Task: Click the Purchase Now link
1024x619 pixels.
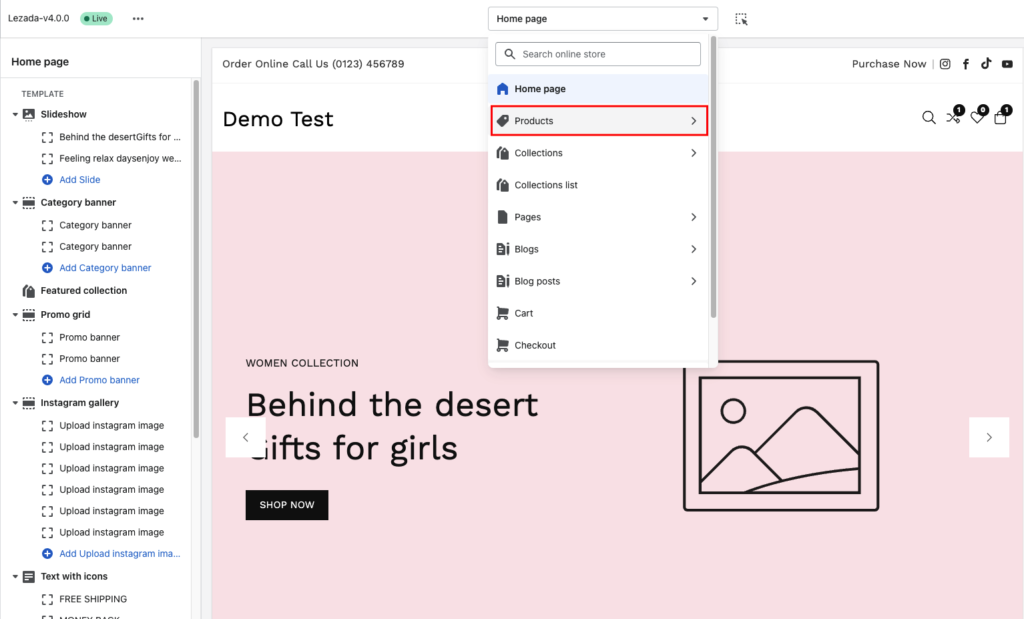Action: click(889, 64)
